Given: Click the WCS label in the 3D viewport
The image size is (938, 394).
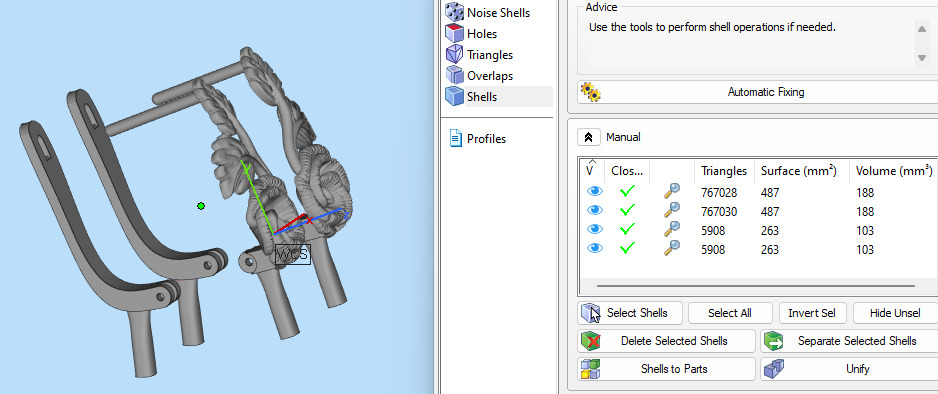Looking at the screenshot, I should 293,255.
